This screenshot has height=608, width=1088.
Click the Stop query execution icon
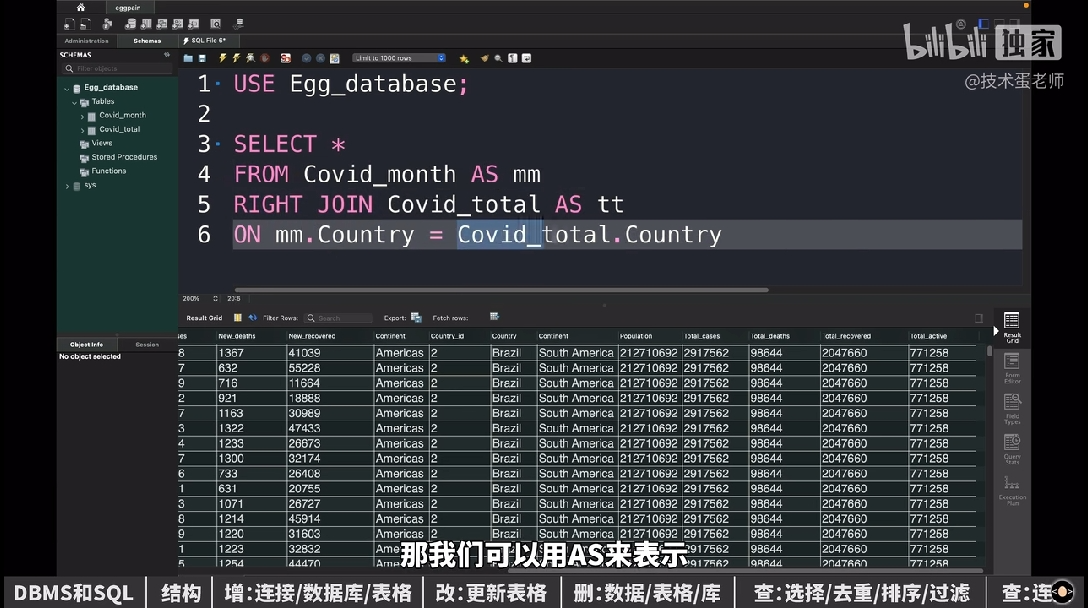click(x=264, y=57)
